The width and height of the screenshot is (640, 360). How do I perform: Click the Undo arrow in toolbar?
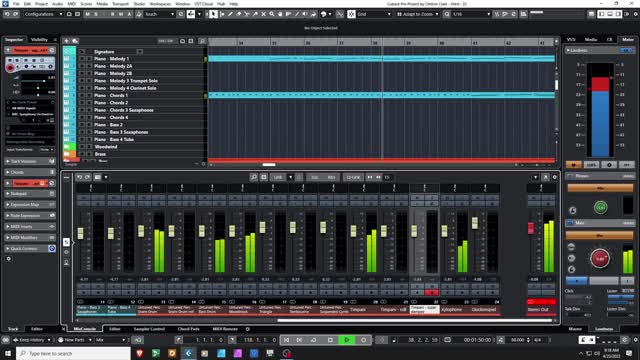pos(7,14)
